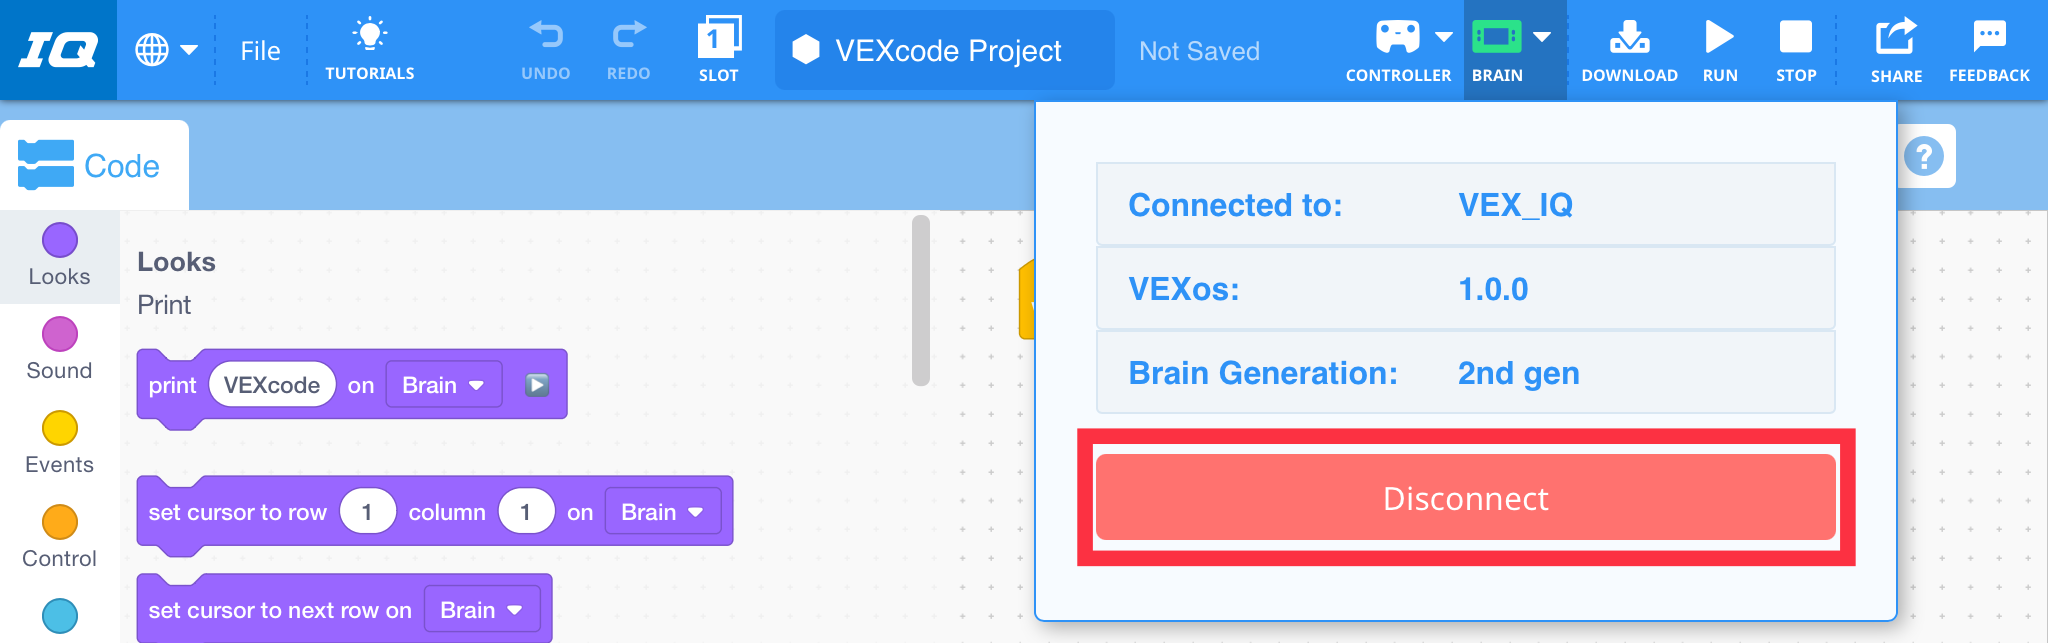Open the help question mark button
The image size is (2048, 643).
coord(1925,157)
